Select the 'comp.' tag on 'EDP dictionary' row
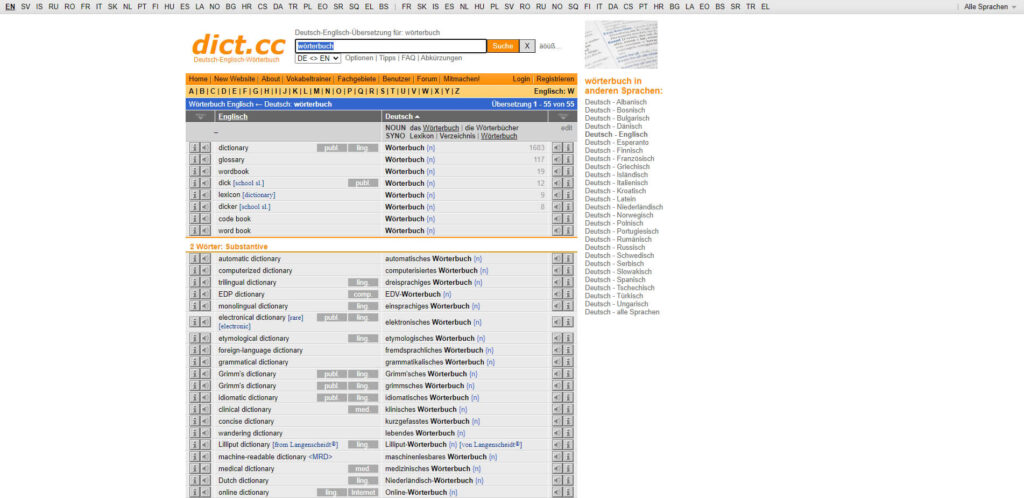Viewport: 1024px width, 498px height. tap(363, 294)
